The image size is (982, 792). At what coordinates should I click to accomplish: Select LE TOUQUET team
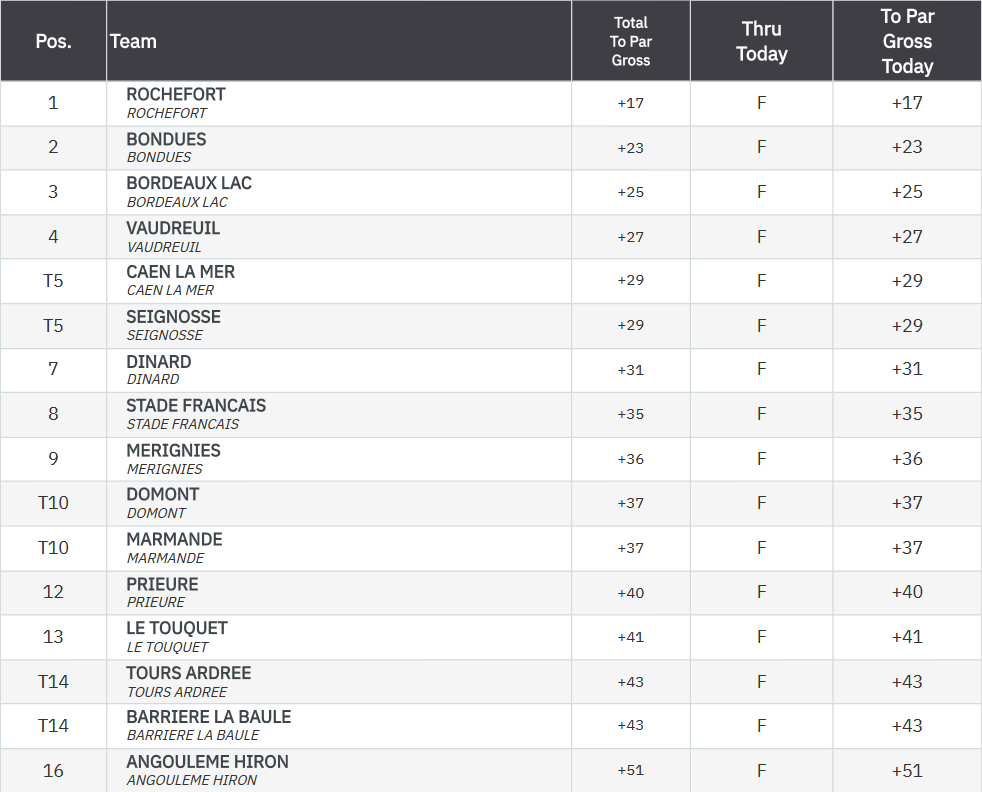pyautogui.click(x=177, y=629)
